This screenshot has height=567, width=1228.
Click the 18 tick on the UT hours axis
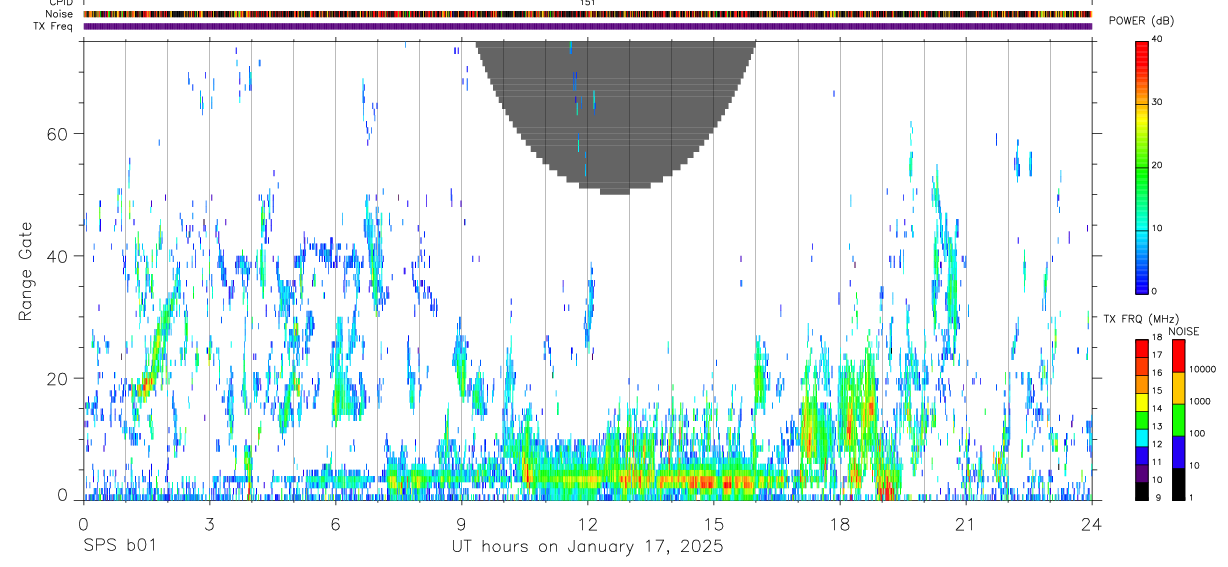[839, 523]
